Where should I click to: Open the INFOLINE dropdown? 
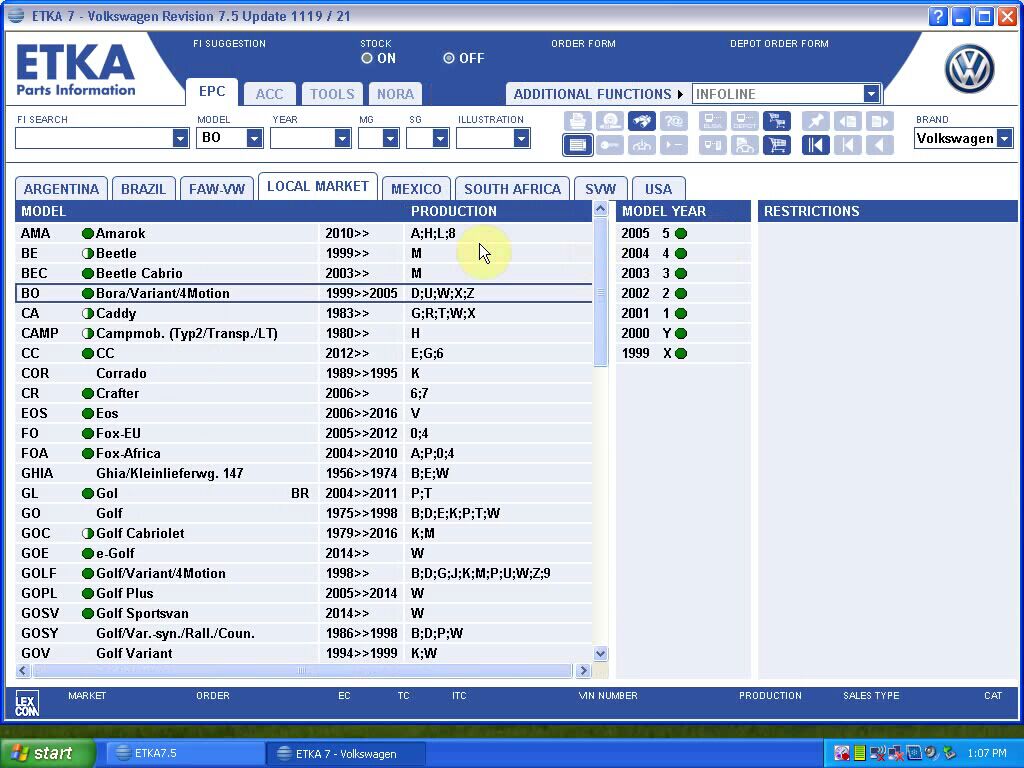pos(871,94)
